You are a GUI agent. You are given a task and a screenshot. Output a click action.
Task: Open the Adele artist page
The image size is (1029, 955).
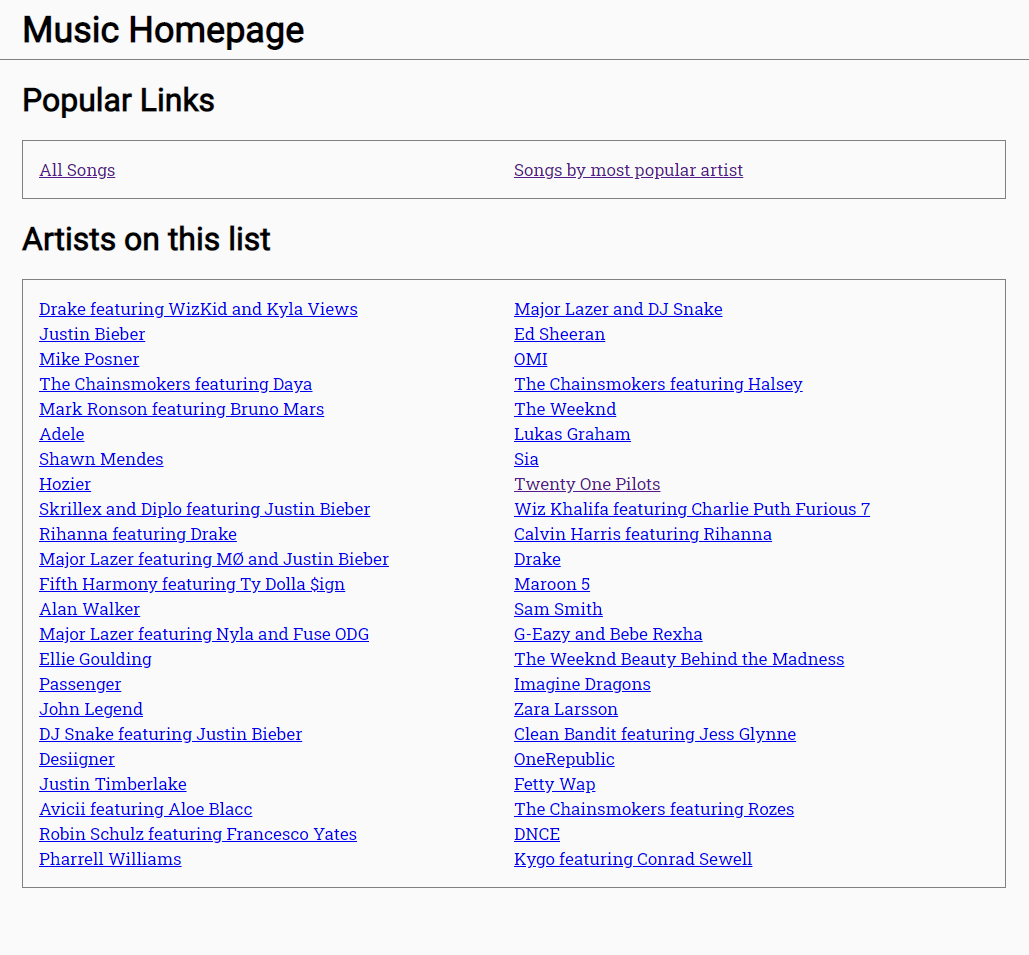click(x=62, y=434)
